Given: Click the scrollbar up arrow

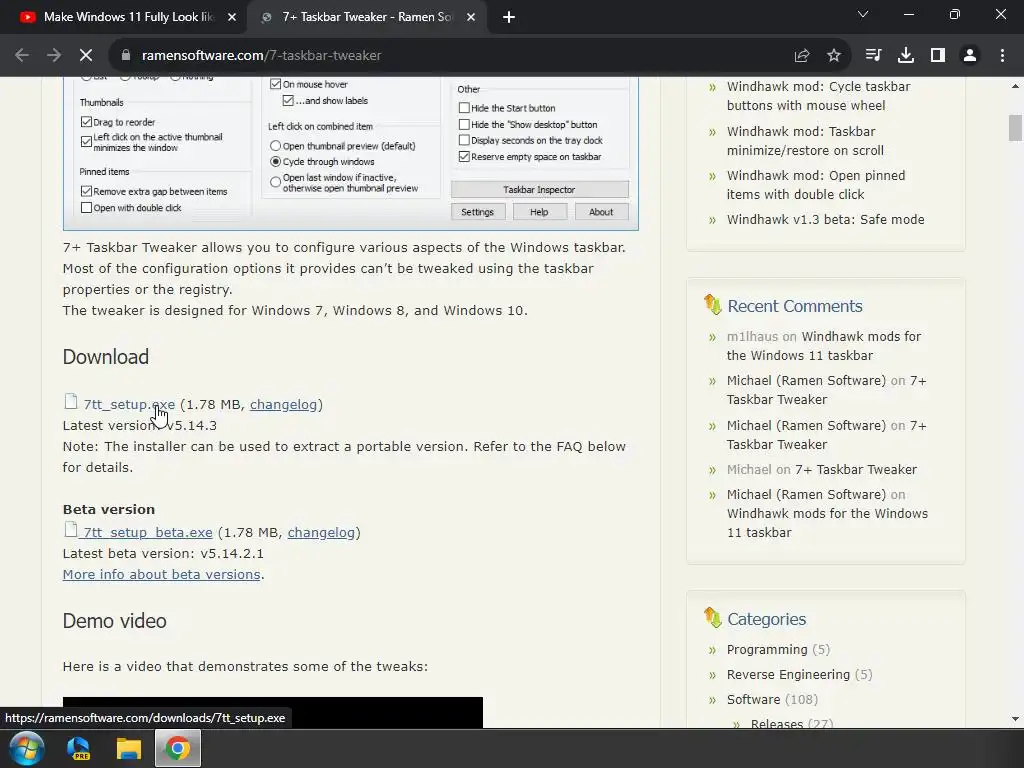Looking at the screenshot, I should click(x=1015, y=86).
